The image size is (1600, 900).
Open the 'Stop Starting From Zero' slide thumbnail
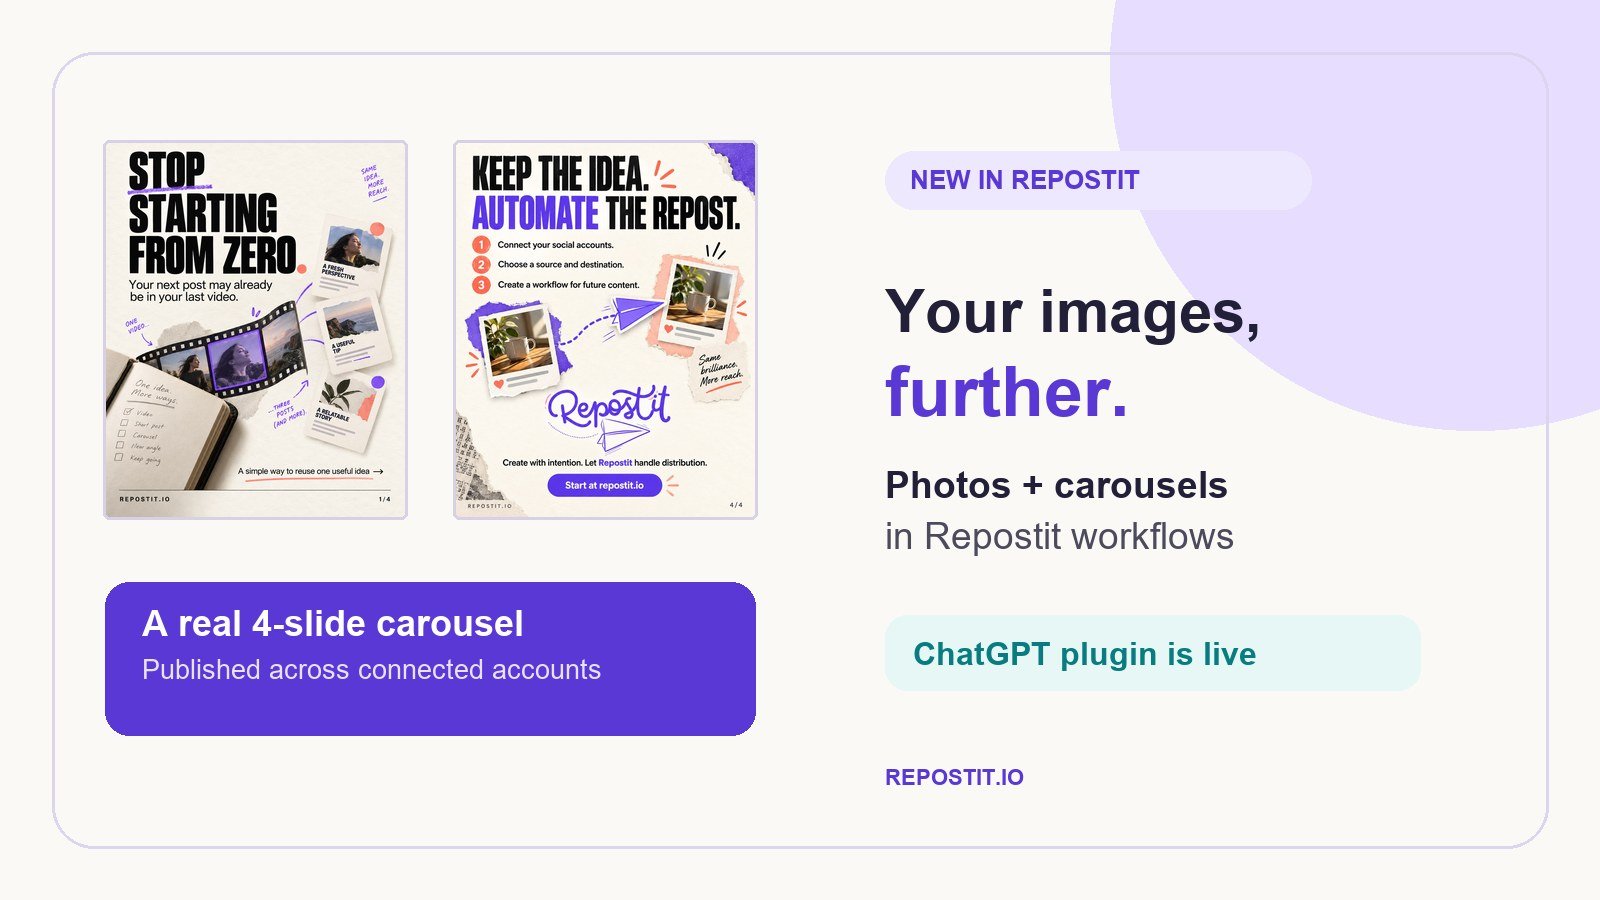click(x=255, y=330)
